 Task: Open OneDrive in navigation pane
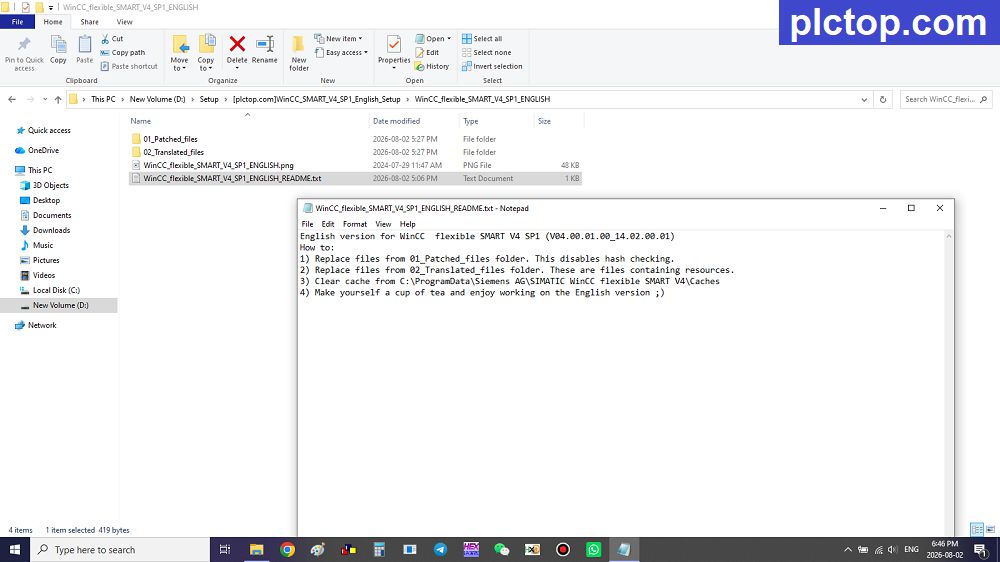pyautogui.click(x=43, y=151)
